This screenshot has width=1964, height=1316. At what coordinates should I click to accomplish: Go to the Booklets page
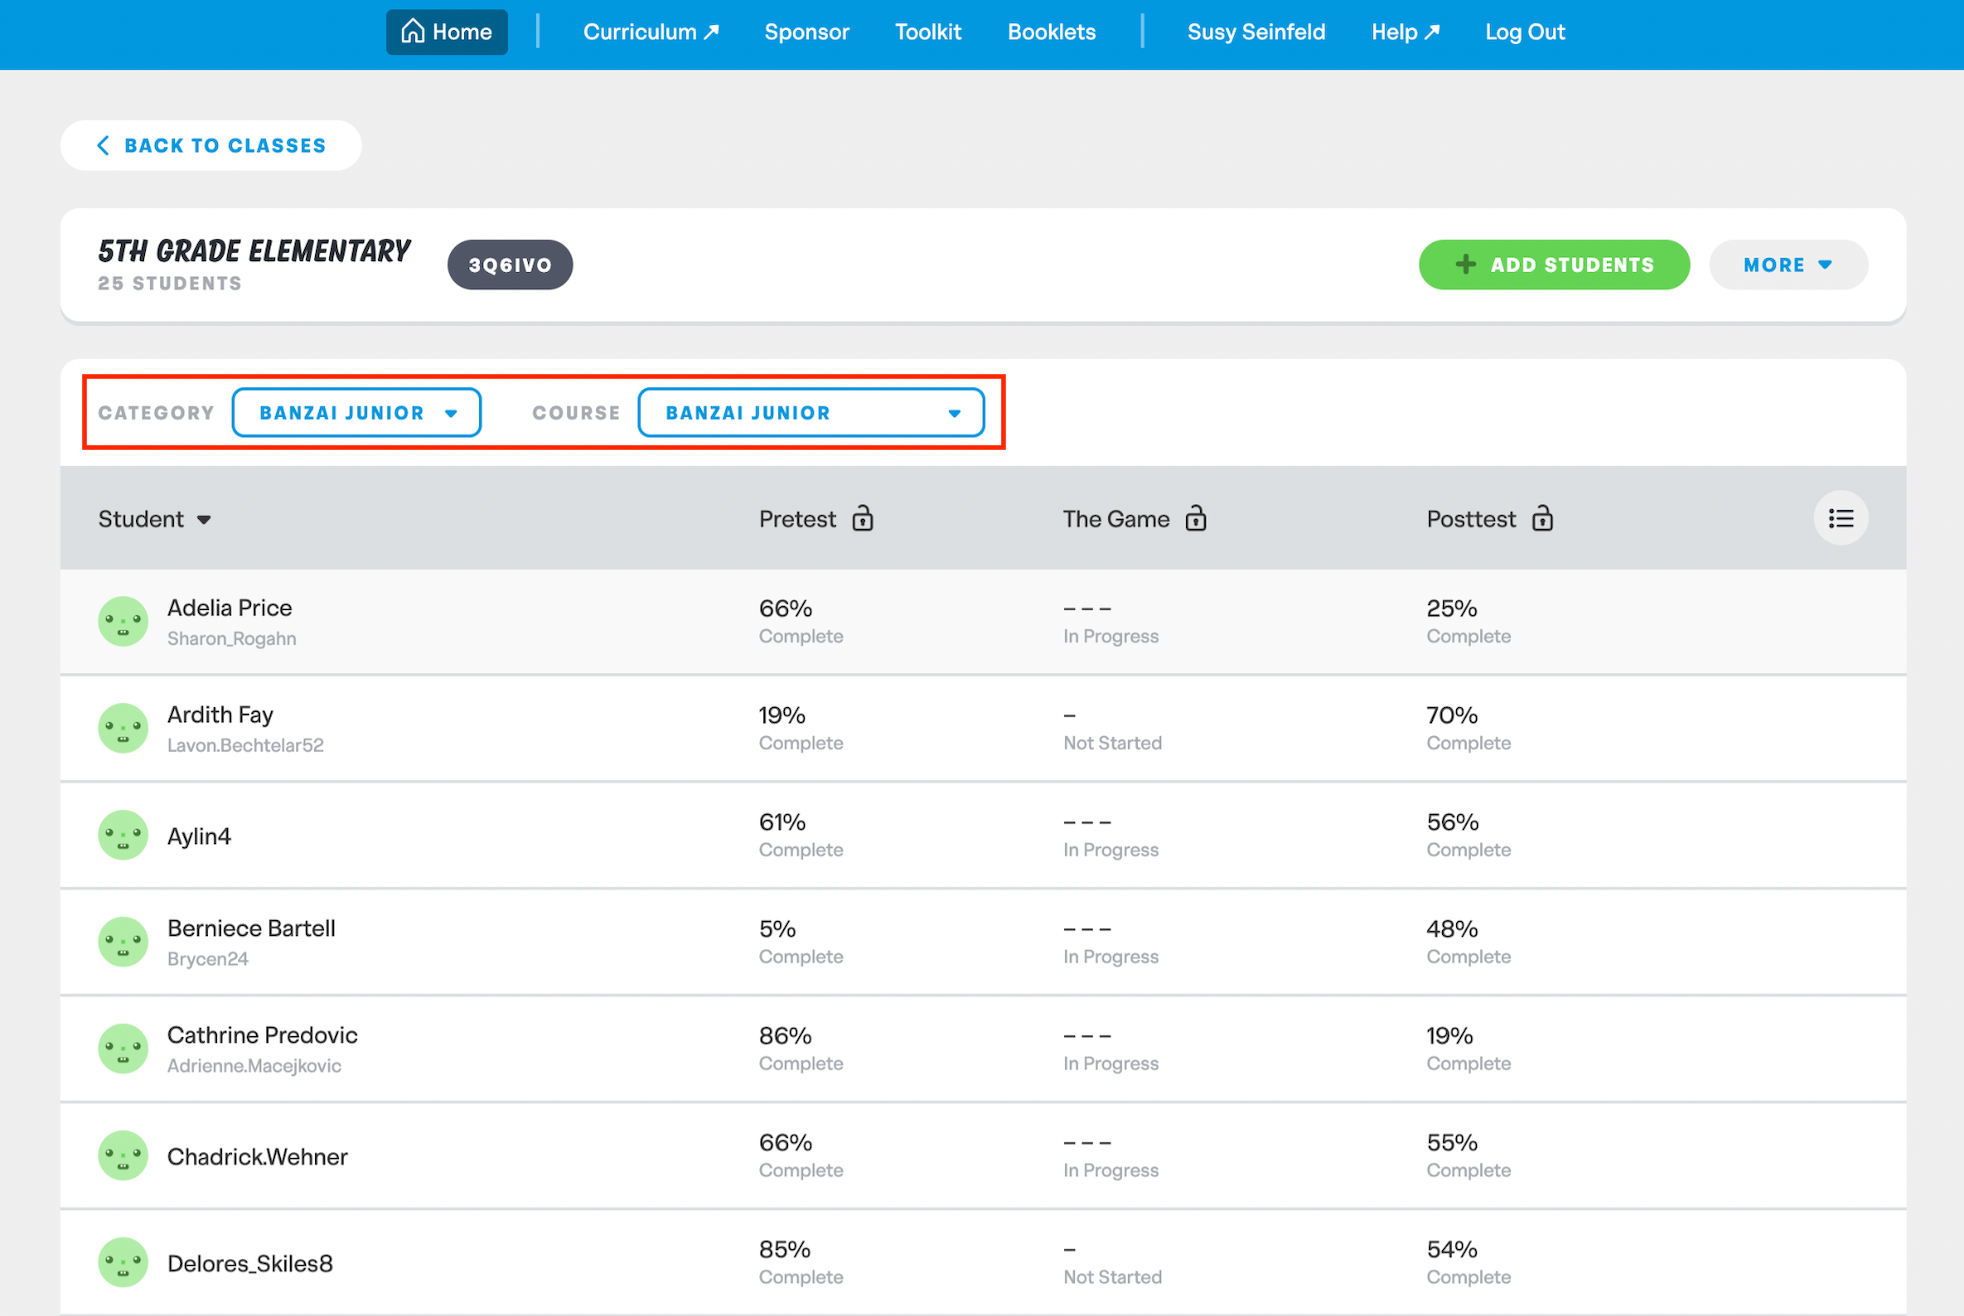point(1051,32)
